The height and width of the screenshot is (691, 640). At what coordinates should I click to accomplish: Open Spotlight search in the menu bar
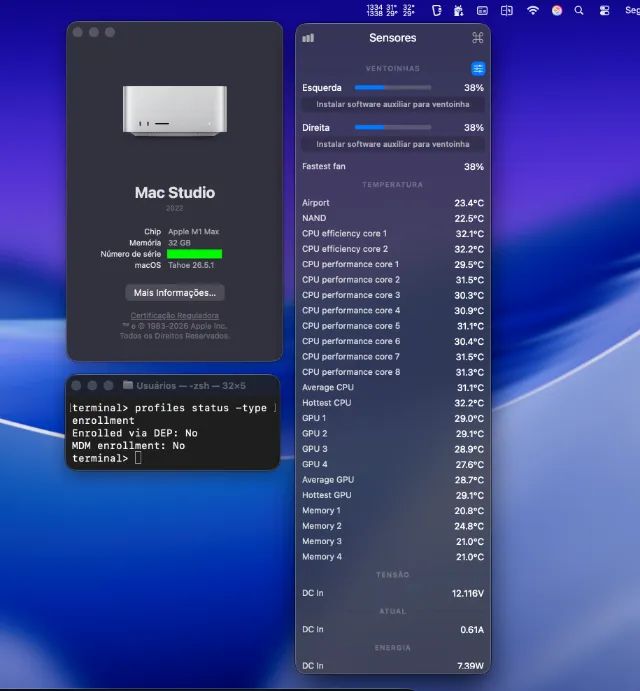(579, 10)
